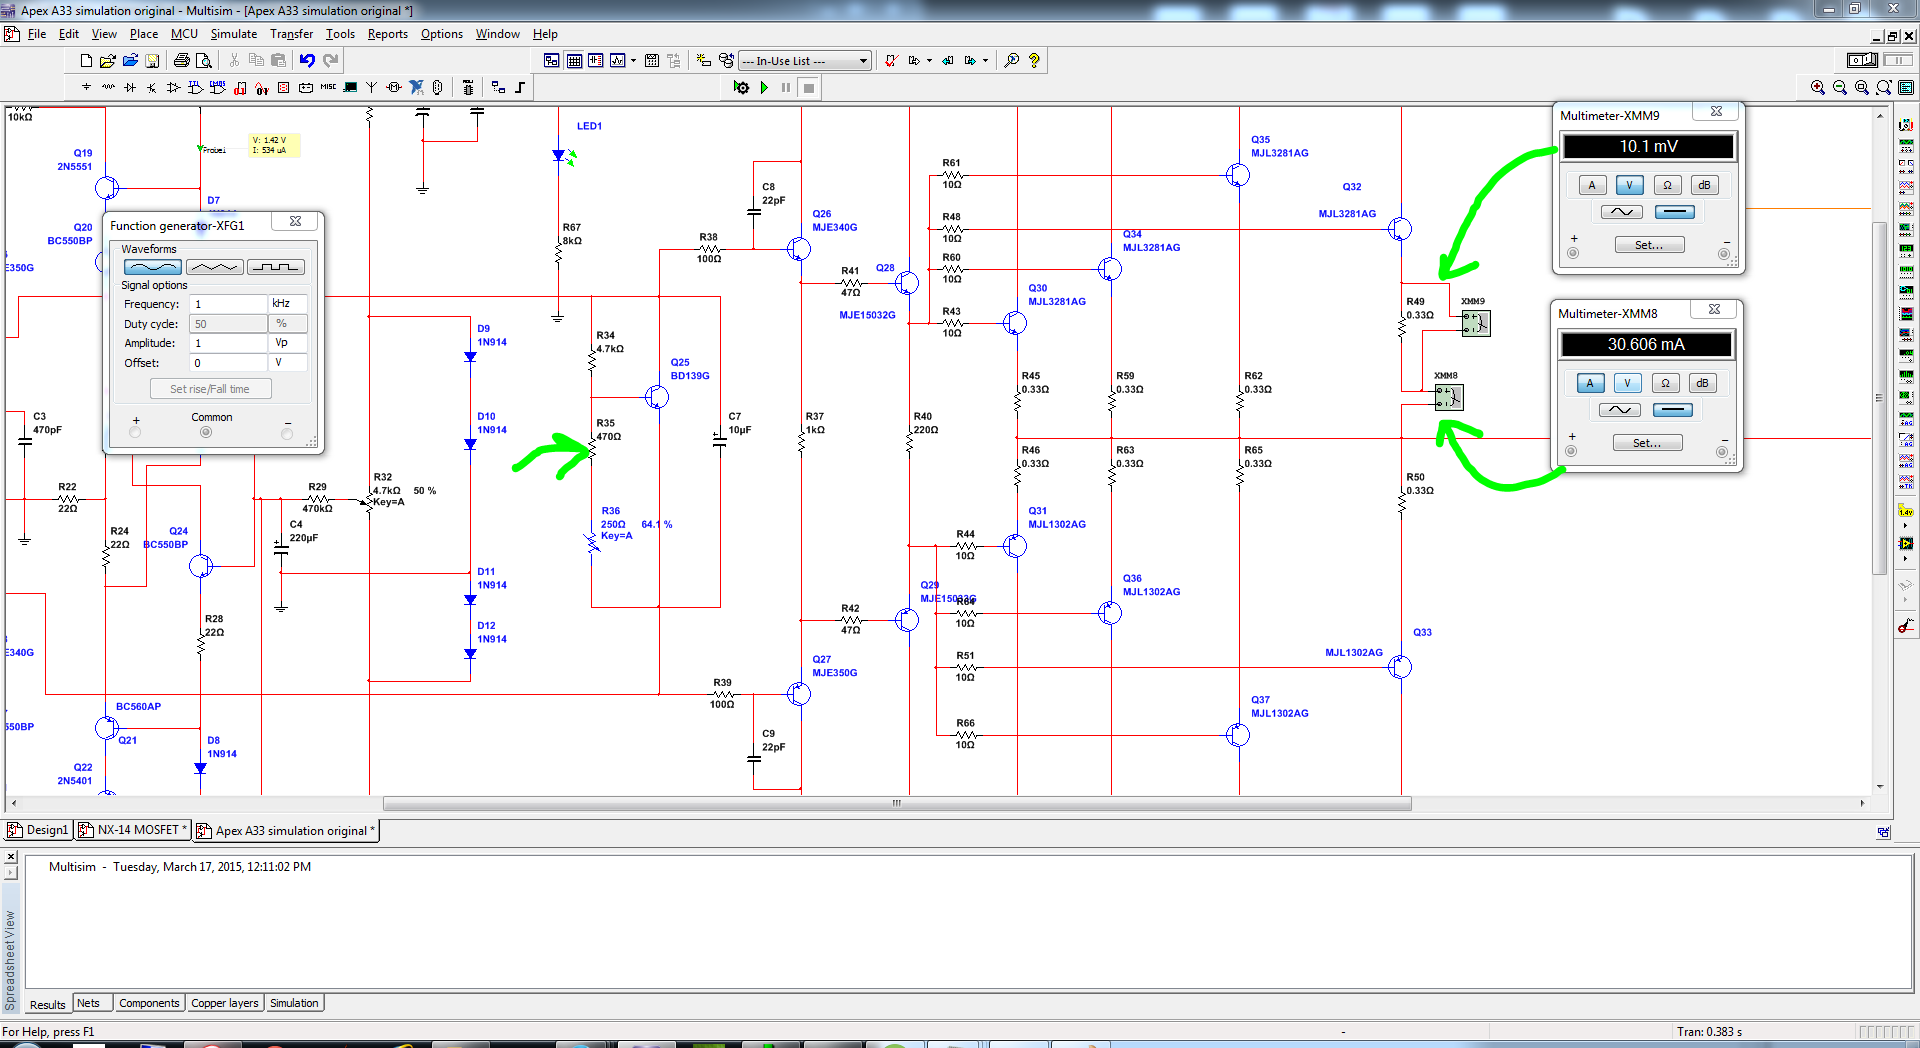Switch to the NX-14 MOSFET design tab
Viewport: 1920px width, 1048px height.
point(134,830)
